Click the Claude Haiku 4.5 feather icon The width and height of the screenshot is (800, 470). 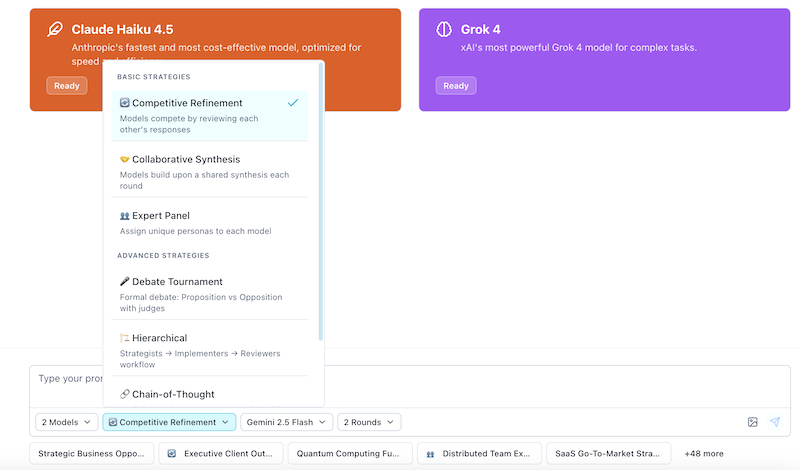[55, 29]
